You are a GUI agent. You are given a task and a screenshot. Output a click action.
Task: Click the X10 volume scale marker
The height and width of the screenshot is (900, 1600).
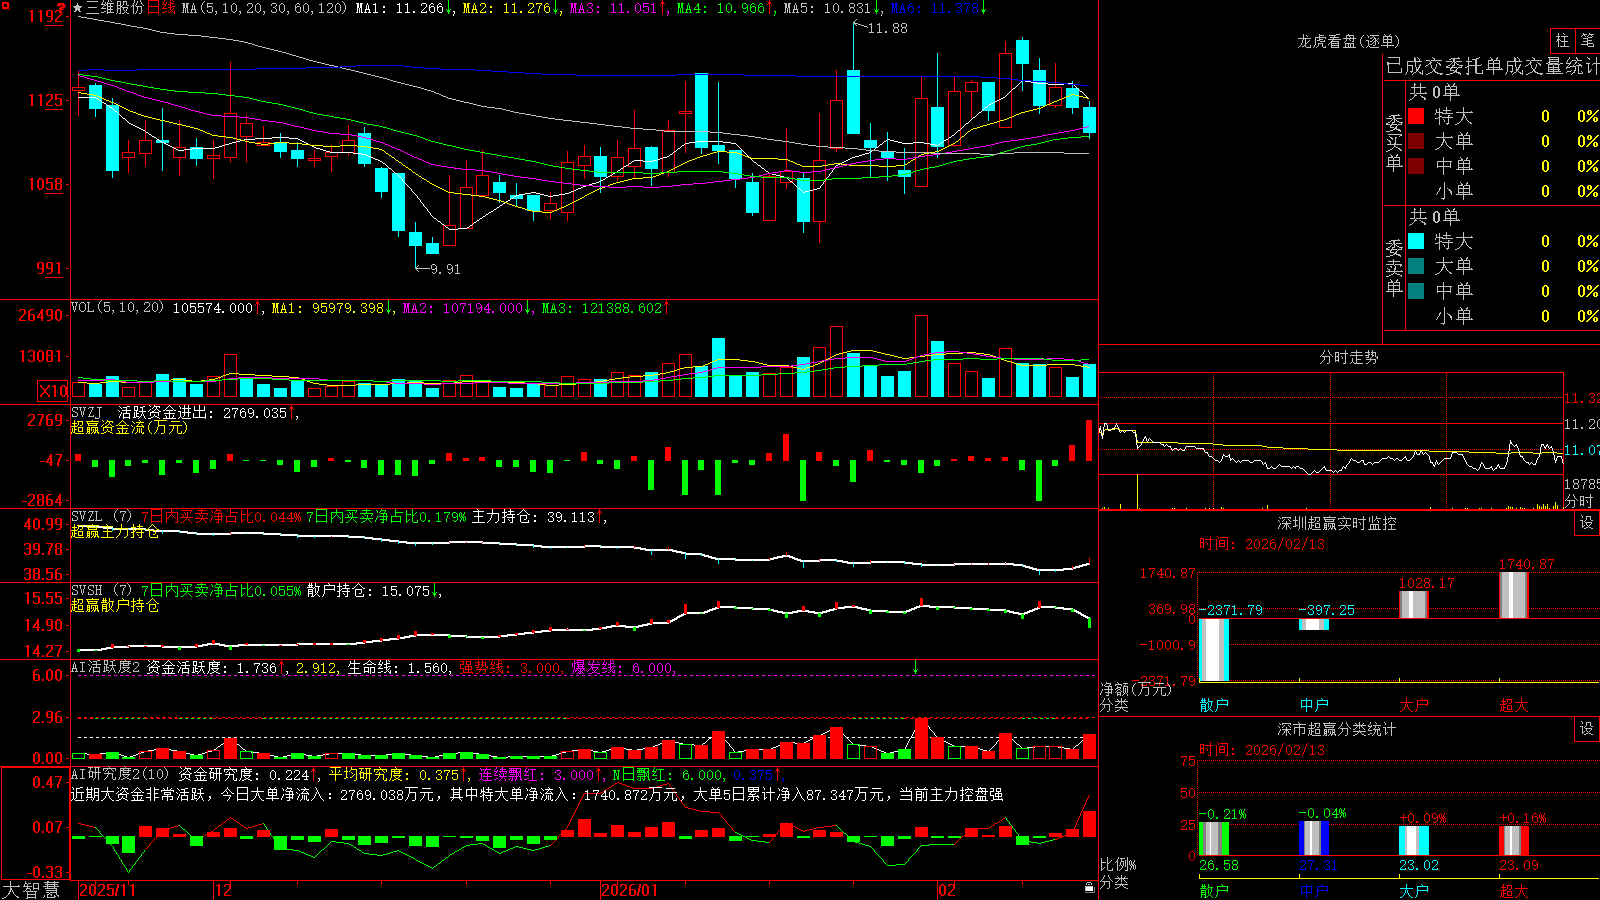[x=53, y=391]
